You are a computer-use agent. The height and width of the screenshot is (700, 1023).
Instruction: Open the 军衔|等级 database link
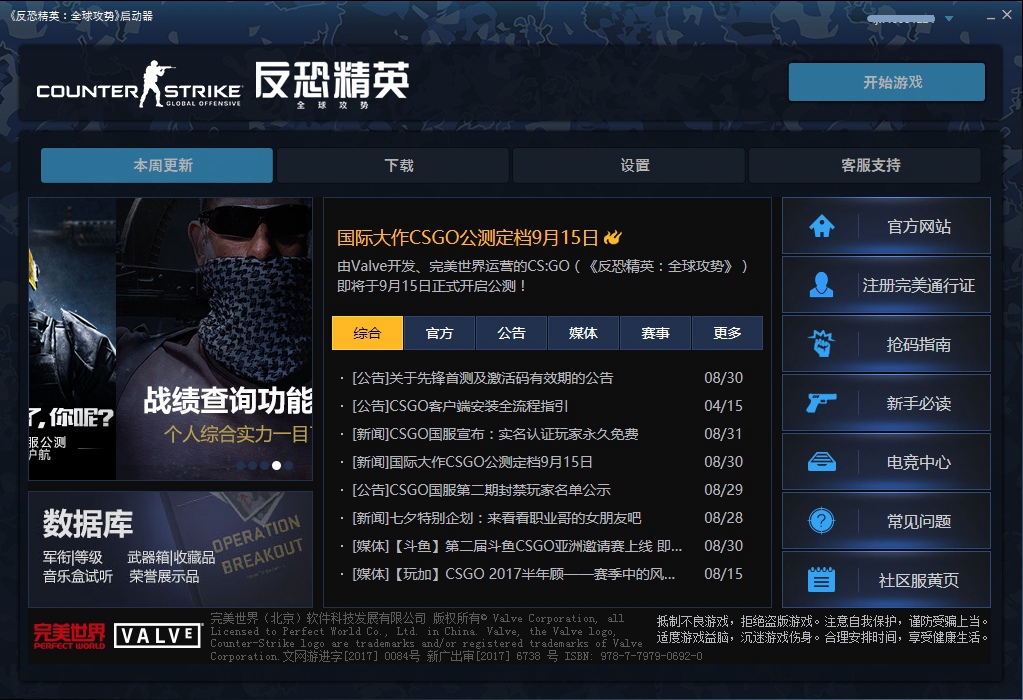73,557
